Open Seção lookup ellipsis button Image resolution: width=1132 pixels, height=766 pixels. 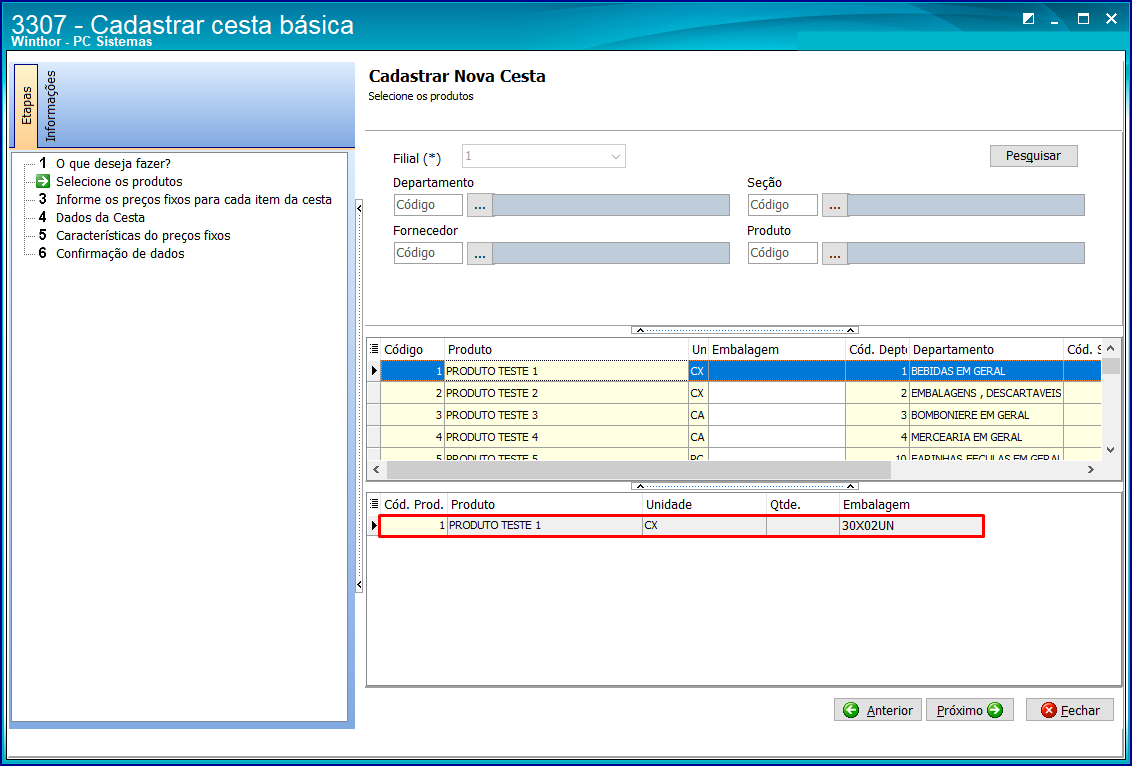[835, 205]
